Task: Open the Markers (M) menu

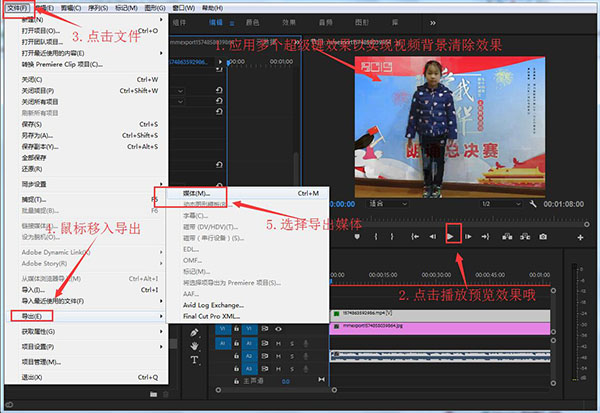Action: click(x=126, y=8)
